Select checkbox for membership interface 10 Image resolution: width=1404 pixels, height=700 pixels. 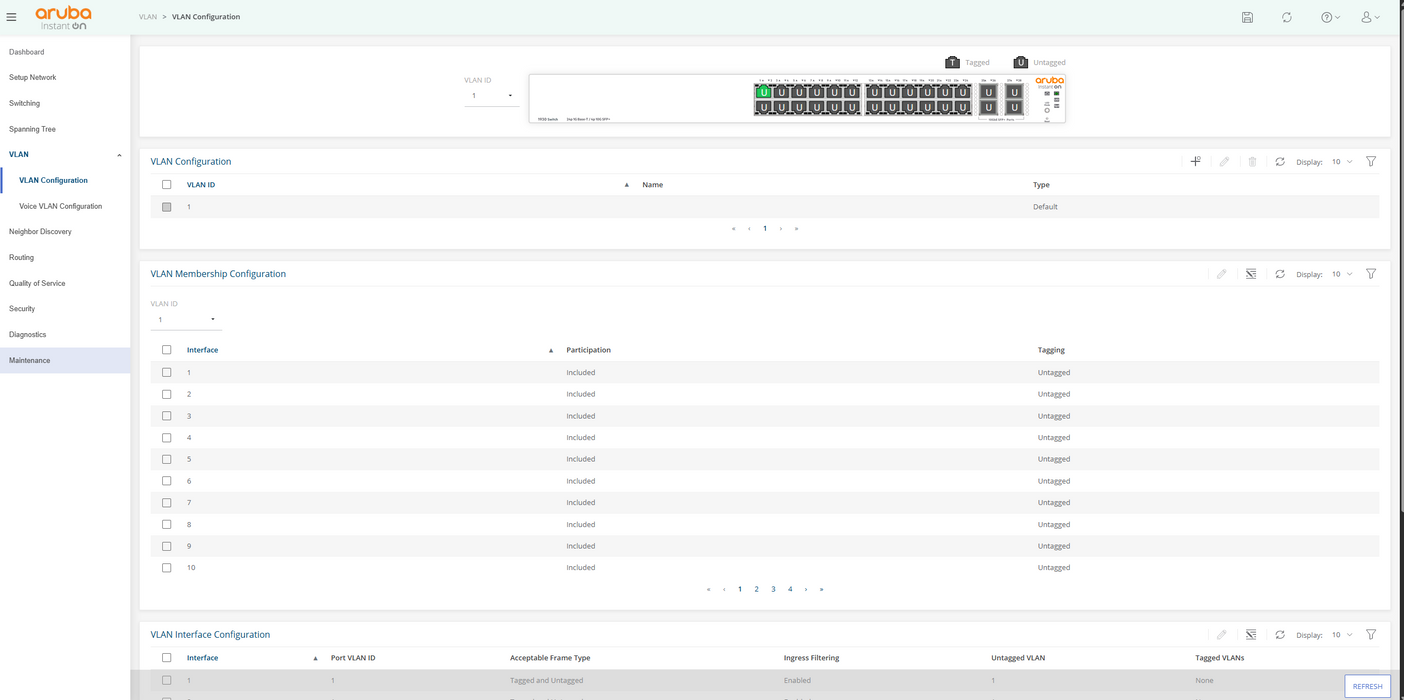coord(166,568)
